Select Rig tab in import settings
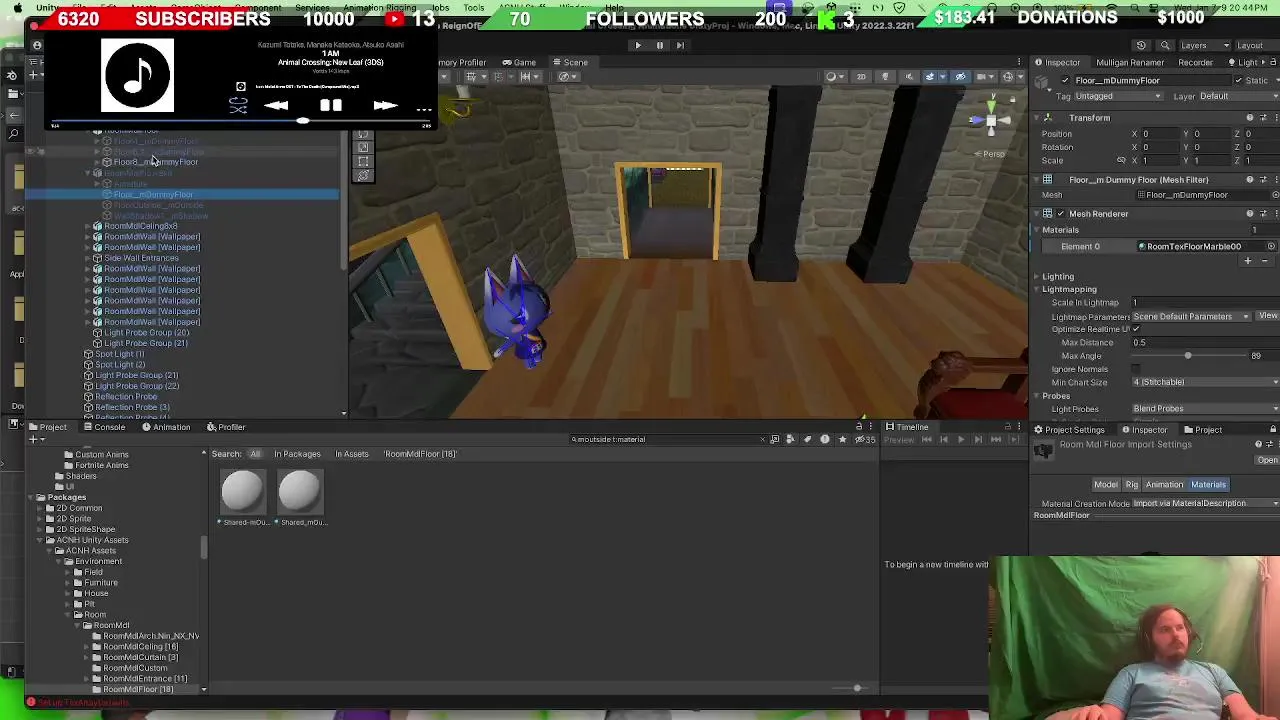 pyautogui.click(x=1131, y=485)
